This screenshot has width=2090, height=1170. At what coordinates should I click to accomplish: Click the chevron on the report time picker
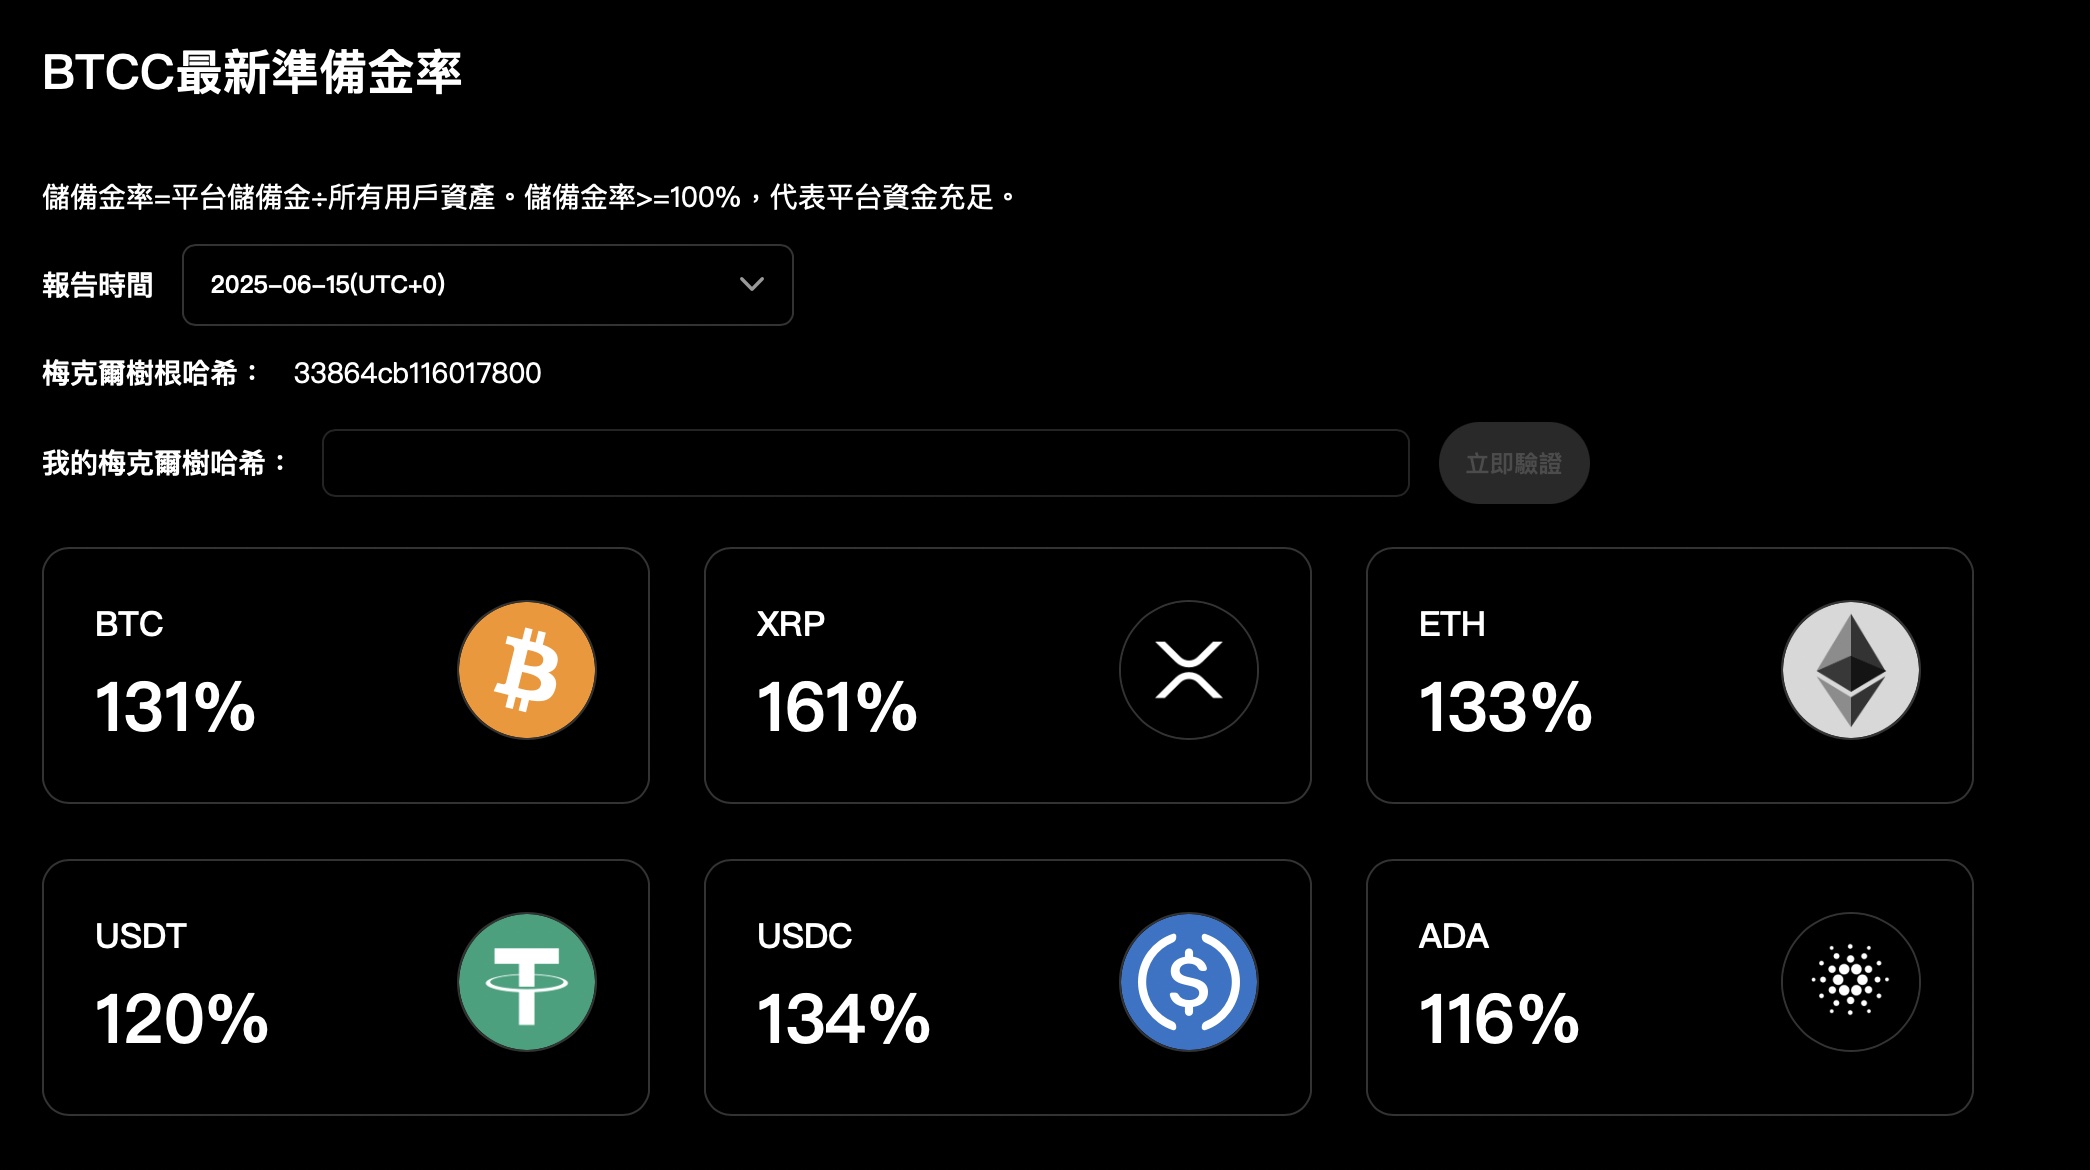point(752,285)
